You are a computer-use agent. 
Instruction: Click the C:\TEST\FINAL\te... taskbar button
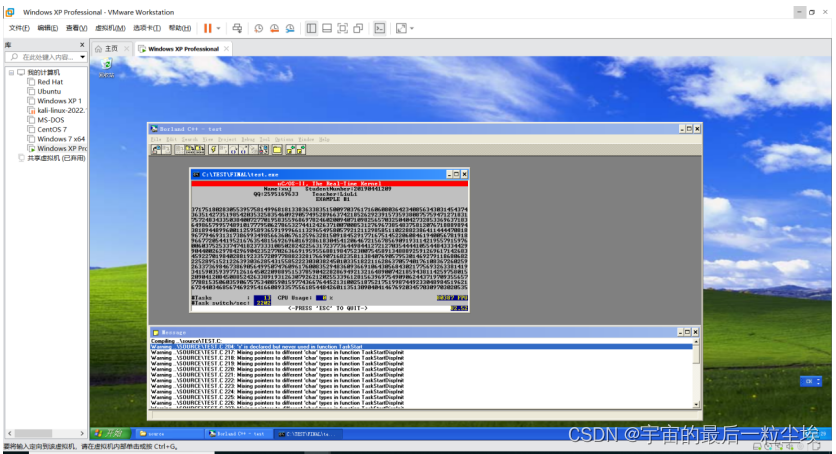308,434
